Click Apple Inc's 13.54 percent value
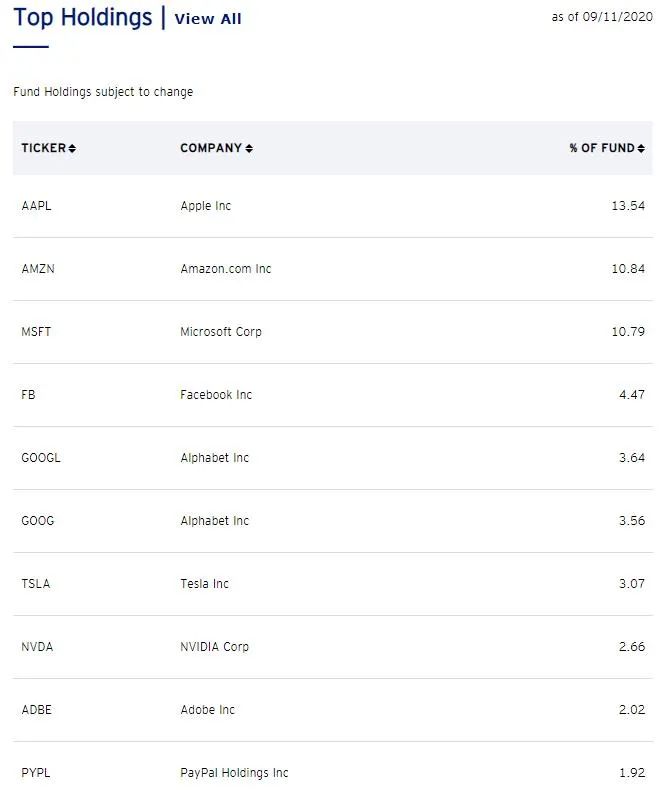This screenshot has height=796, width=665. pos(628,206)
